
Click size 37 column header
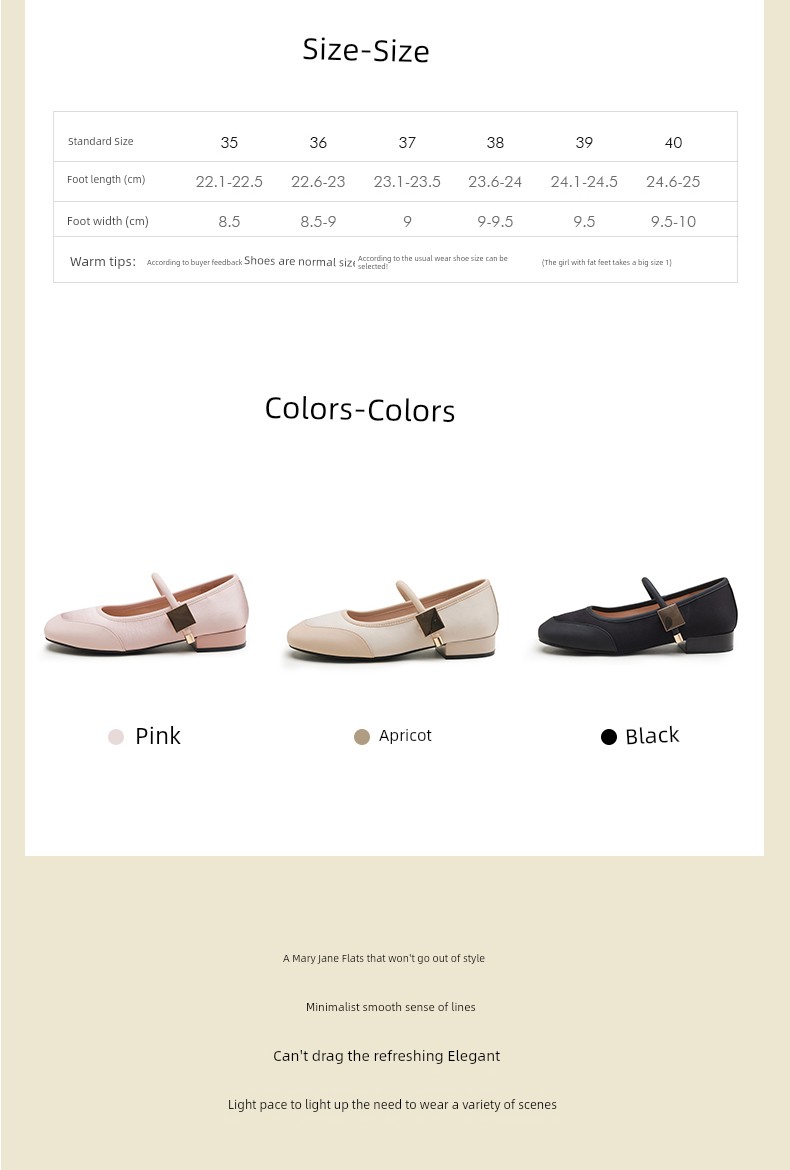tap(407, 143)
